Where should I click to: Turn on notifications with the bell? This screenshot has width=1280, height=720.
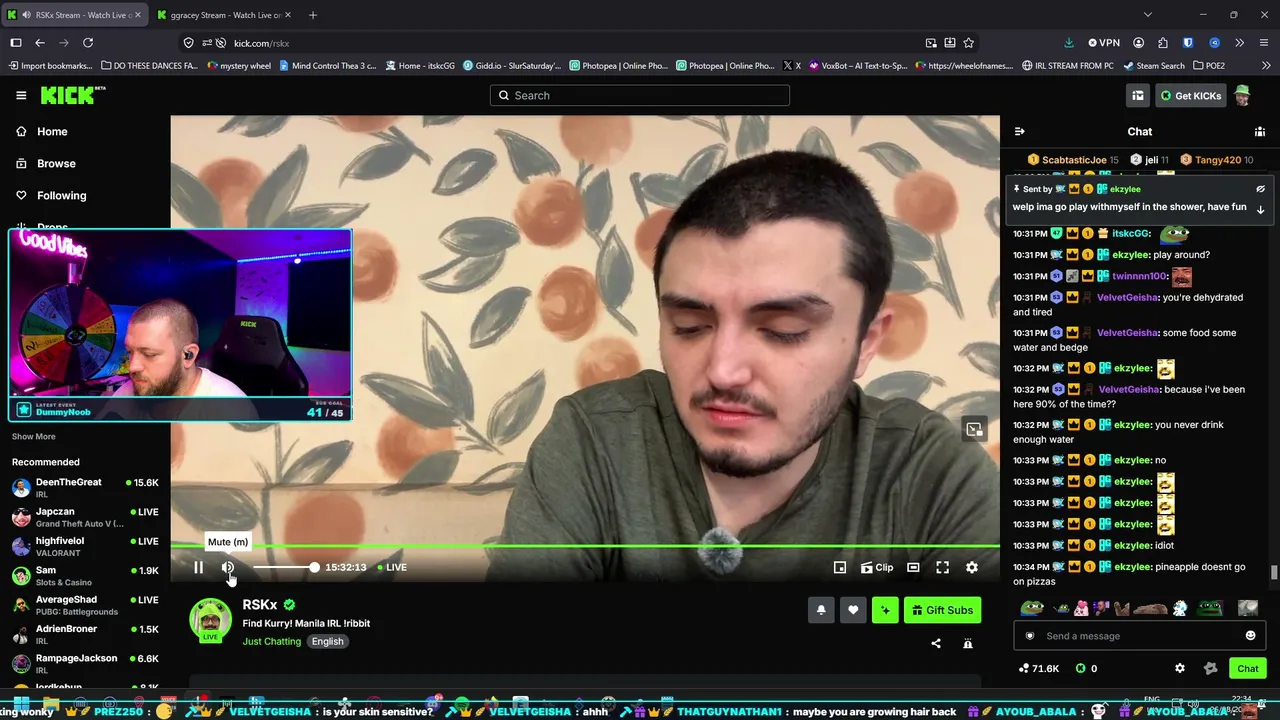(x=821, y=610)
